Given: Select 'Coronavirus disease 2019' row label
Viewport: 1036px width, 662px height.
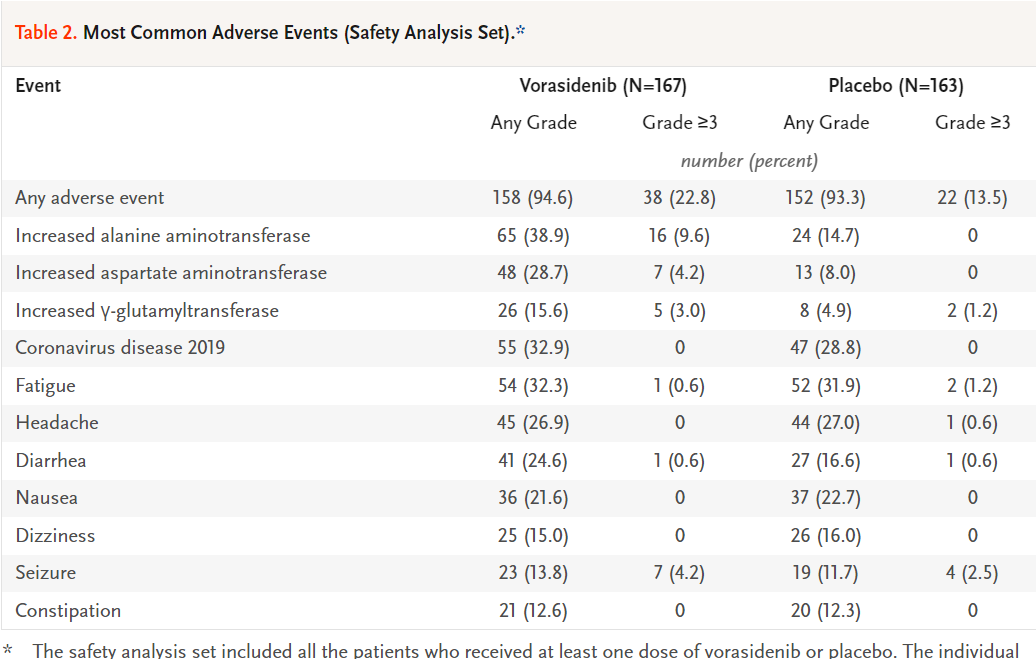Looking at the screenshot, I should (120, 348).
